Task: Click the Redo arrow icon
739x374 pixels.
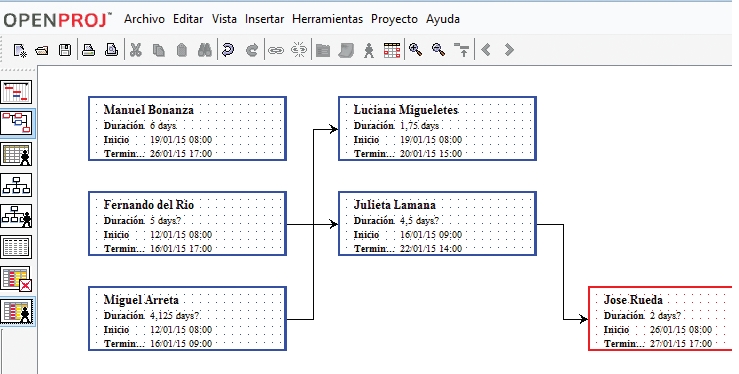Action: click(x=252, y=50)
